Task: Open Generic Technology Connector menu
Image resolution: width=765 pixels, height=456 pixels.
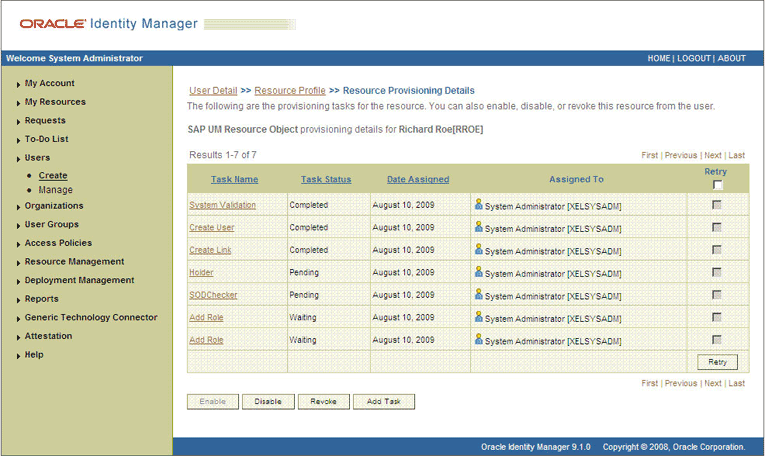Action: coord(91,317)
